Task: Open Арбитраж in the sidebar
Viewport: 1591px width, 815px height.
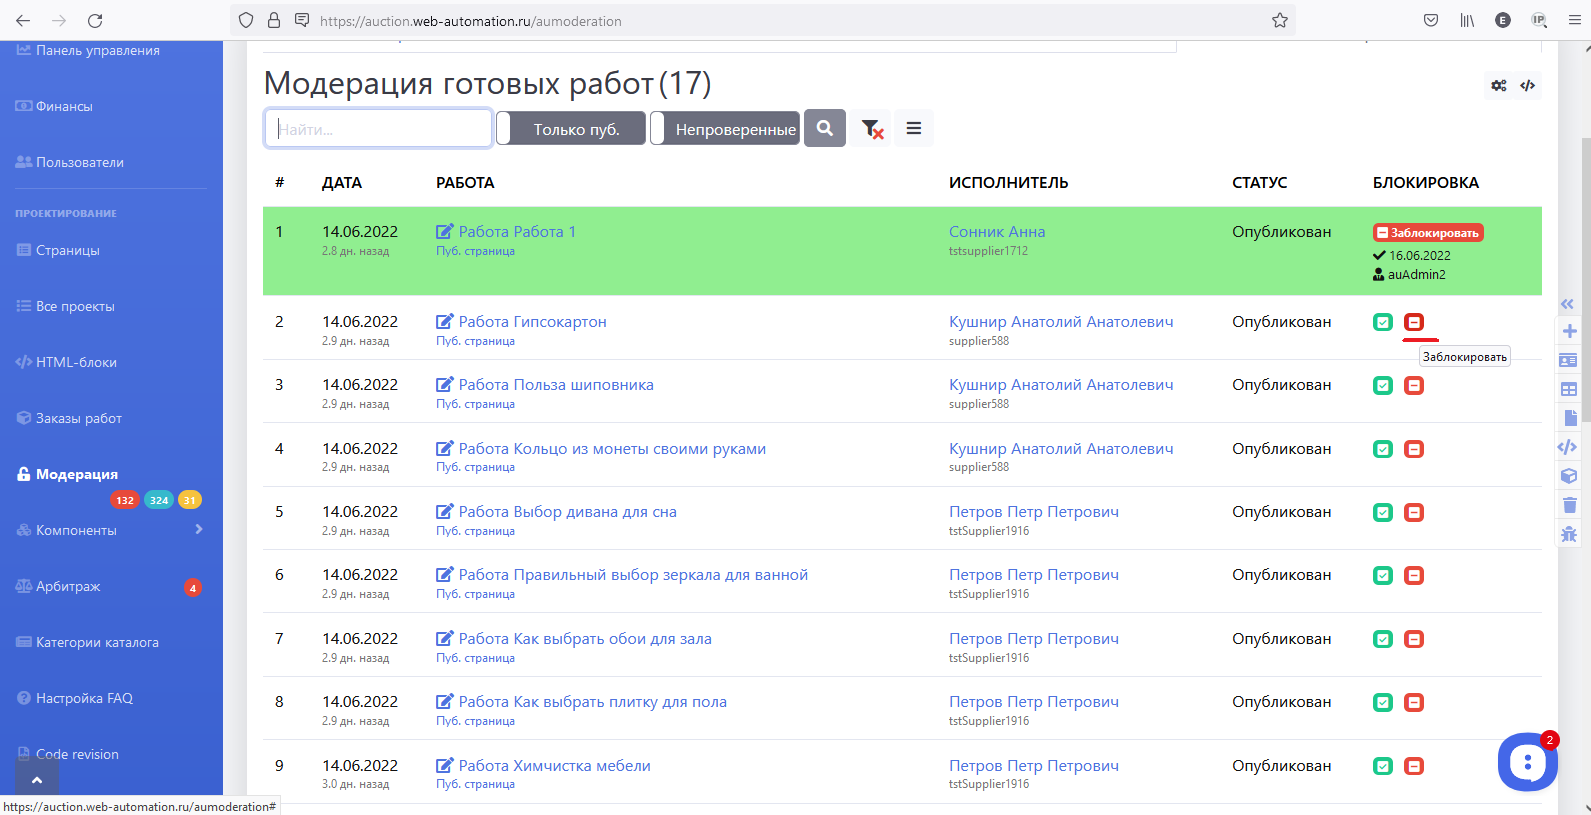Action: click(x=68, y=587)
